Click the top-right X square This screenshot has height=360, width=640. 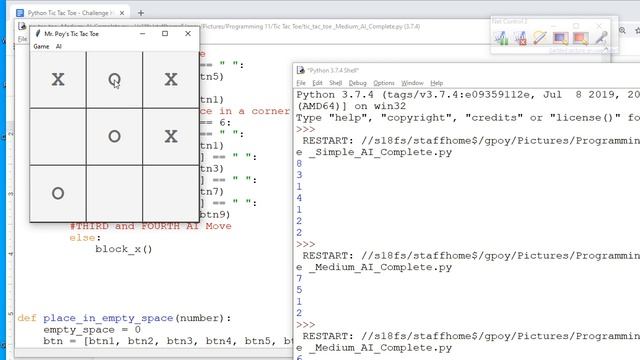click(171, 80)
